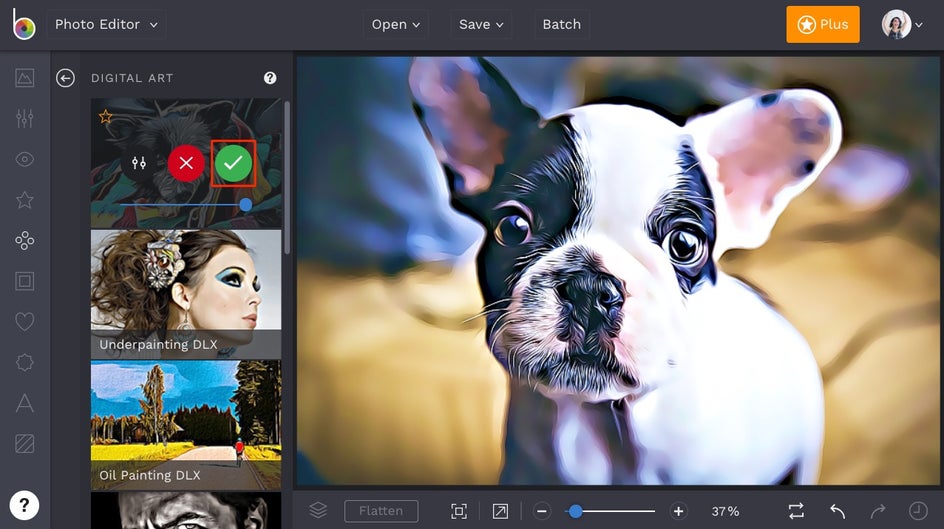Zoom in with the plus button
The height and width of the screenshot is (529, 944).
click(x=678, y=511)
